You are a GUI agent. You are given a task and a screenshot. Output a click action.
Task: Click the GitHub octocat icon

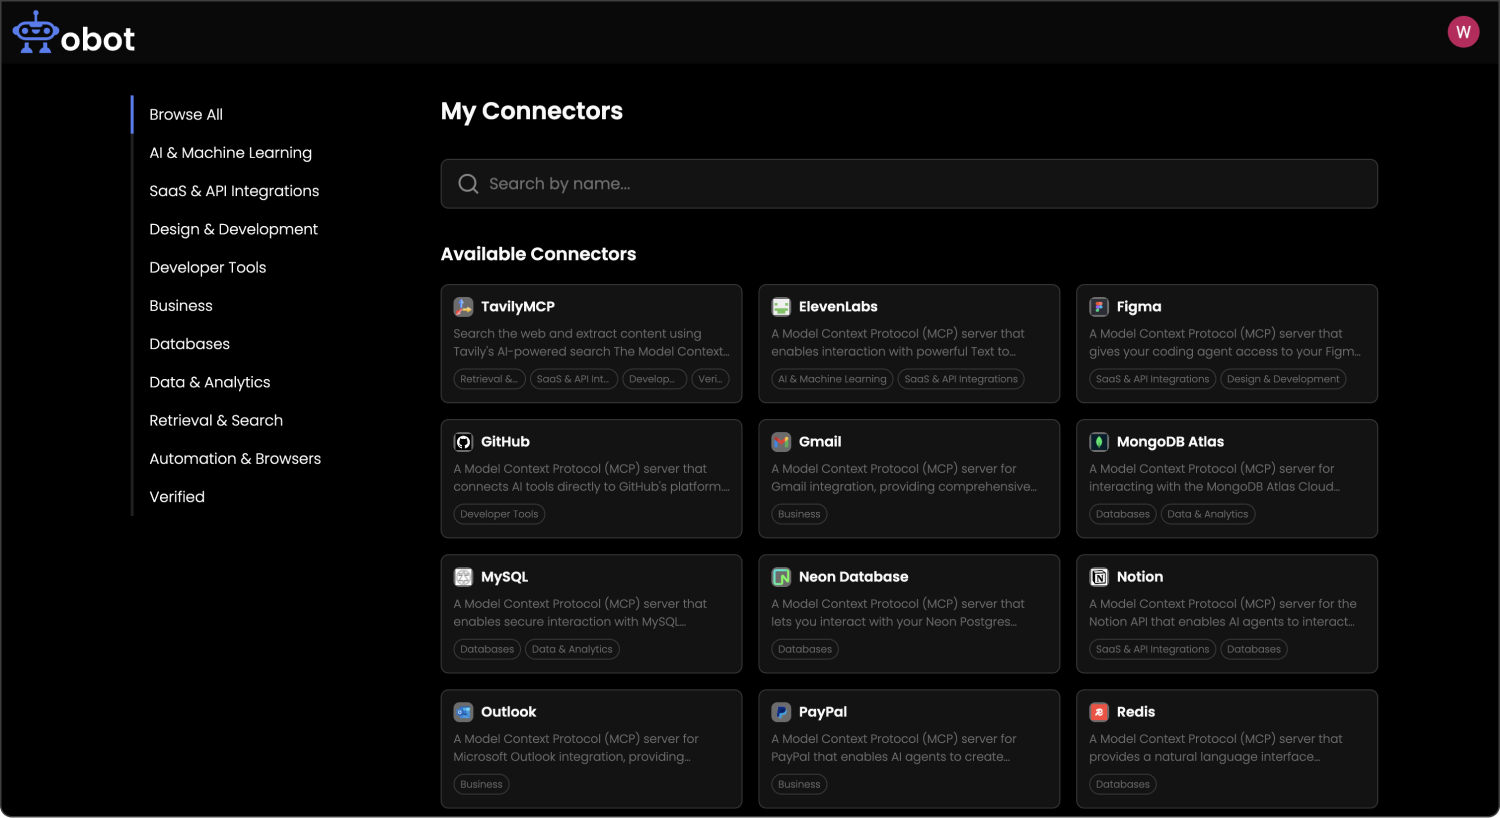463,442
